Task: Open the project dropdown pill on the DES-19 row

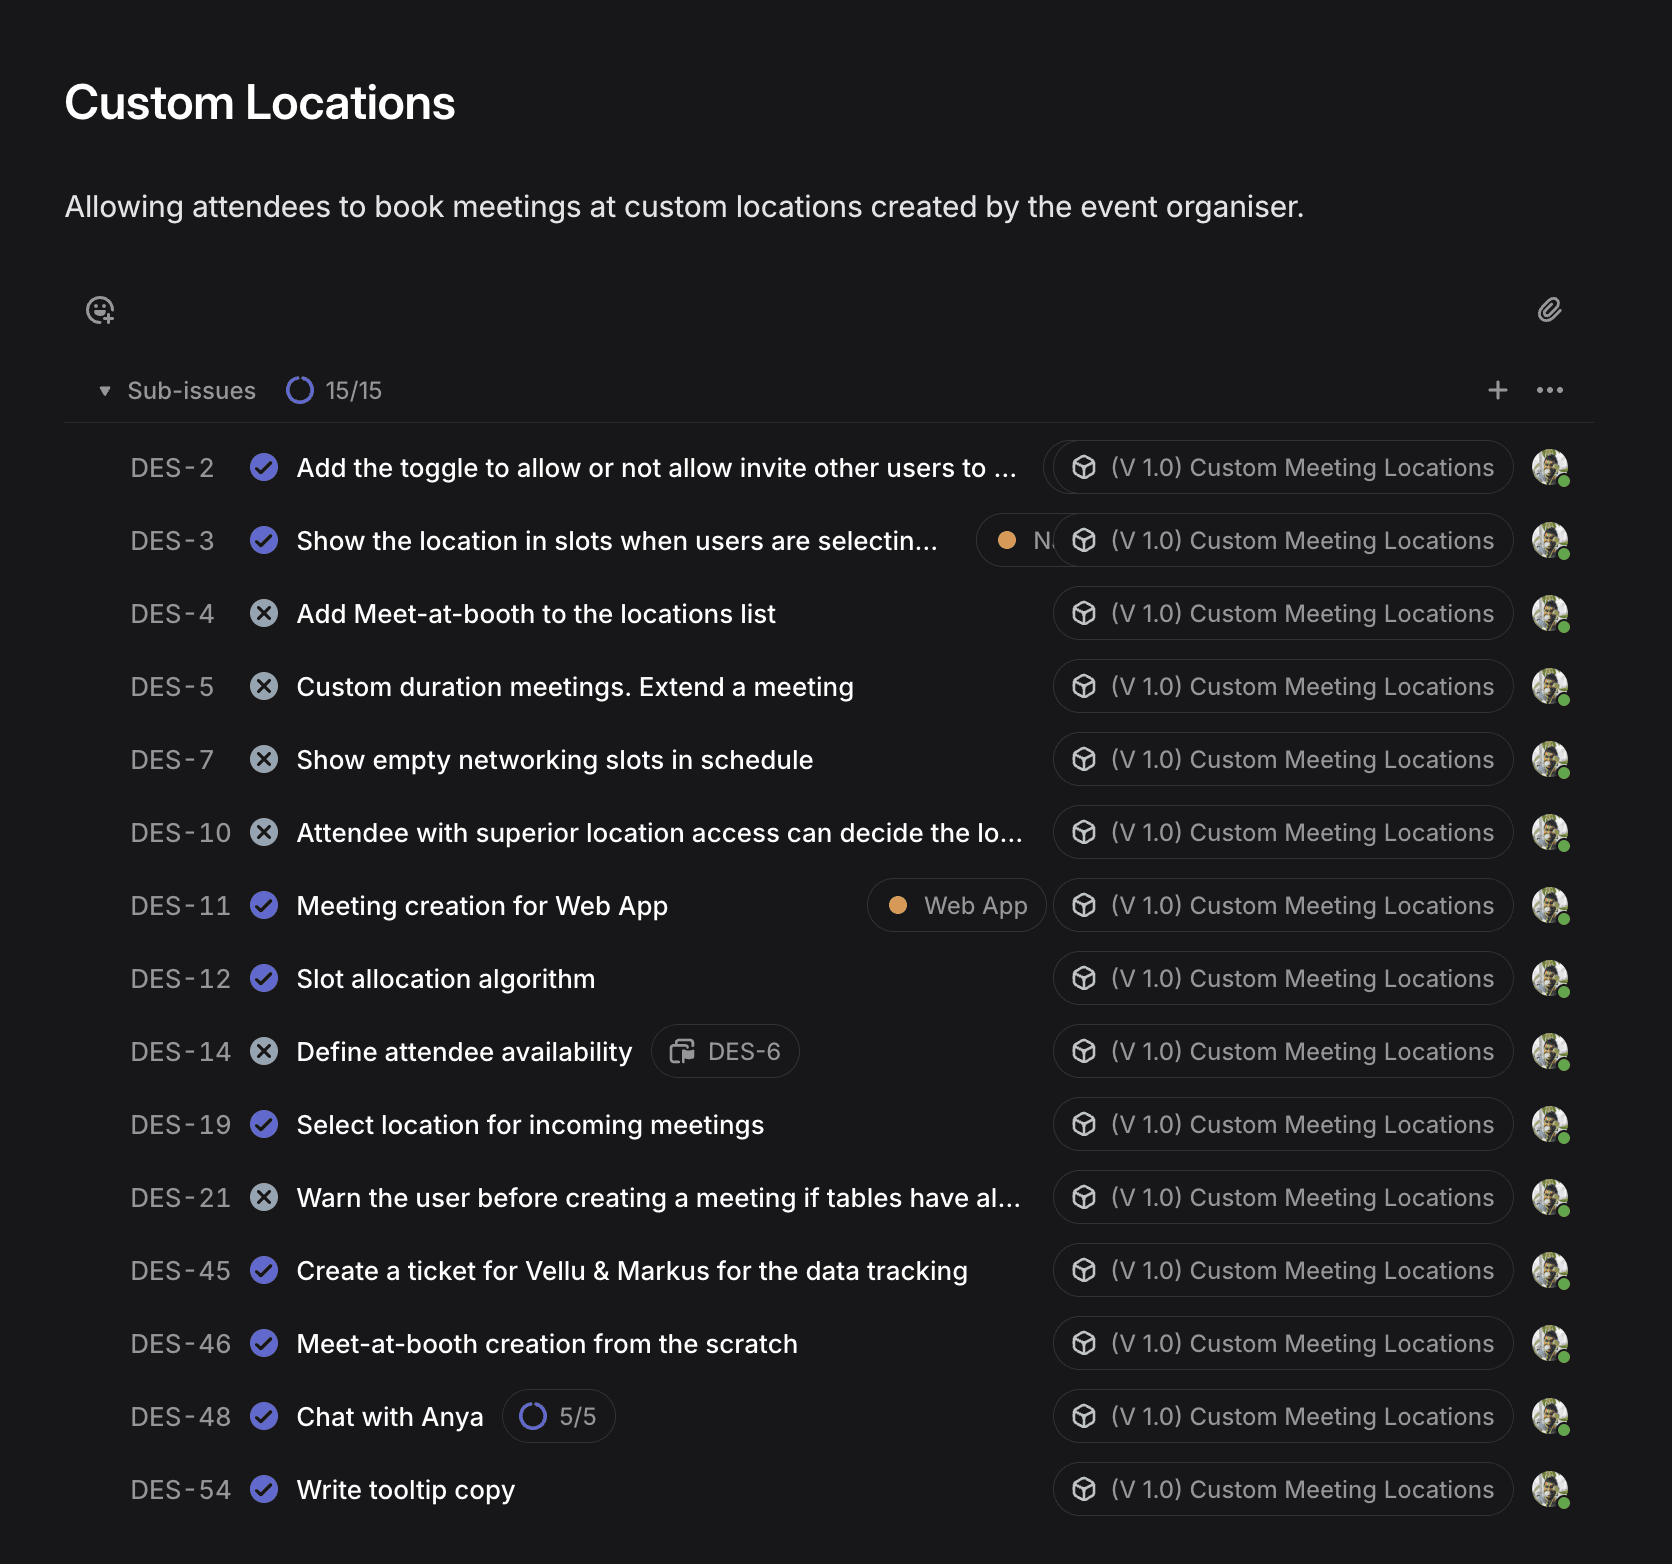Action: point(1283,1124)
